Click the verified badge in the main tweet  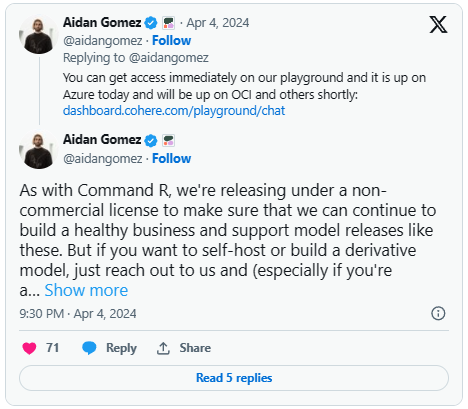tap(151, 140)
